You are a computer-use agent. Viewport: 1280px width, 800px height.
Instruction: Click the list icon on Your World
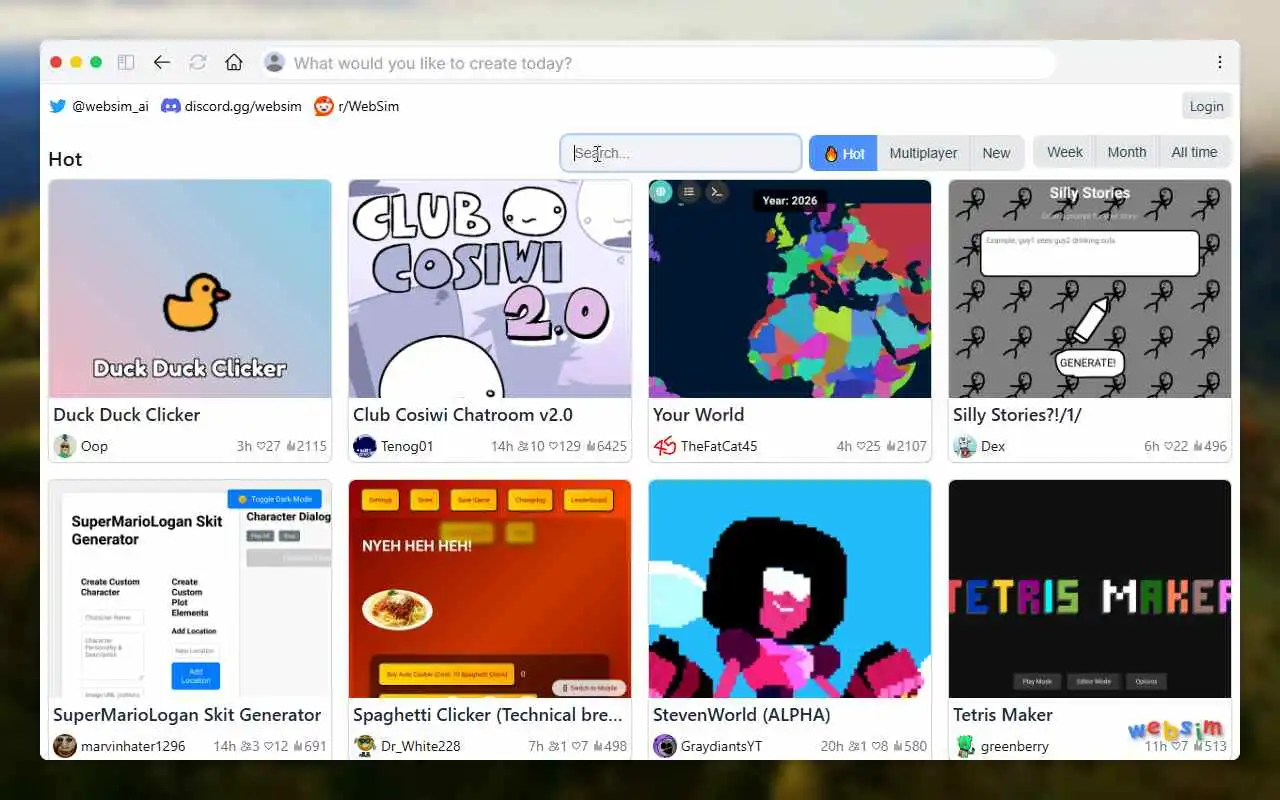pos(689,191)
